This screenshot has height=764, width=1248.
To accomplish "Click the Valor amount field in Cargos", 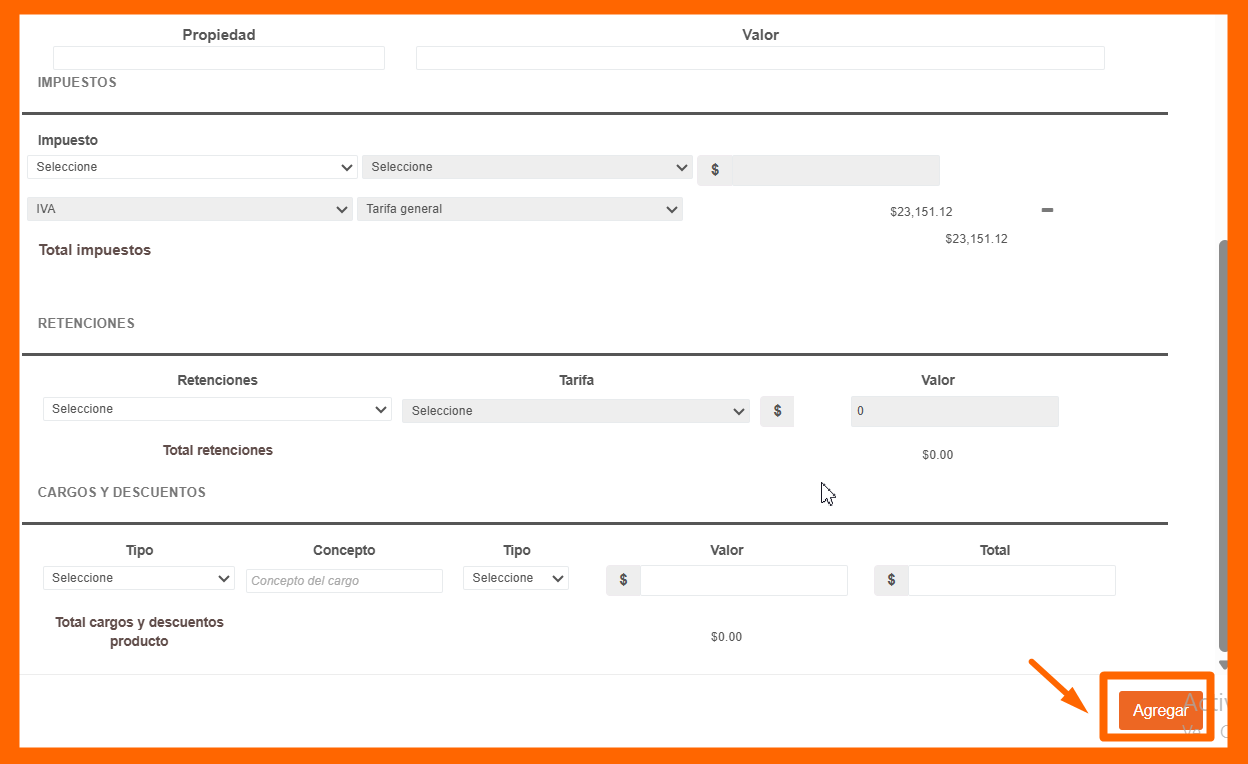I will (743, 580).
